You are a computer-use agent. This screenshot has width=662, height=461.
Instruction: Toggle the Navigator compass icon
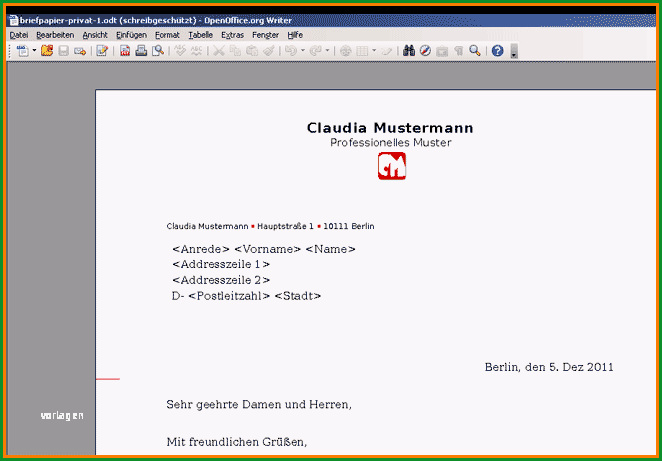425,51
